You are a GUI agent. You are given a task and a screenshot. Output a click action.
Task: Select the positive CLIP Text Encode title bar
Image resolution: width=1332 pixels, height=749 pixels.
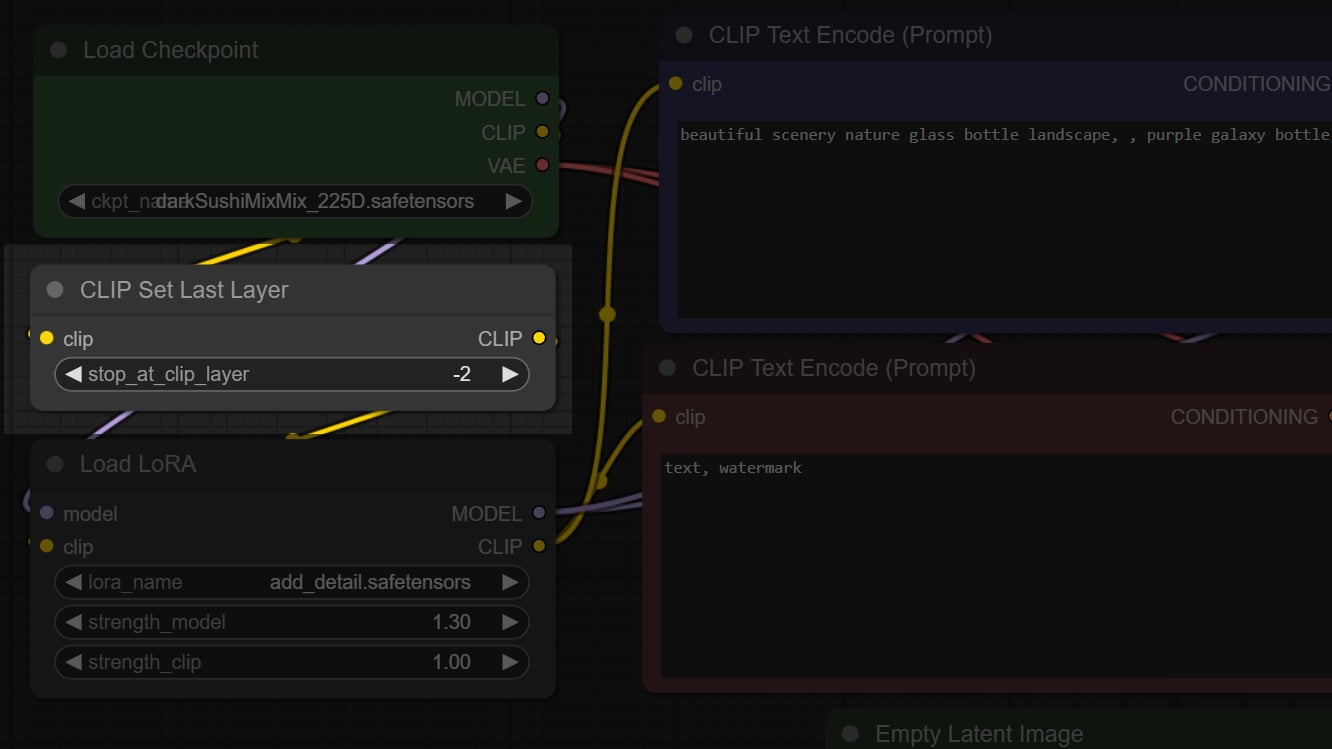[x=996, y=35]
